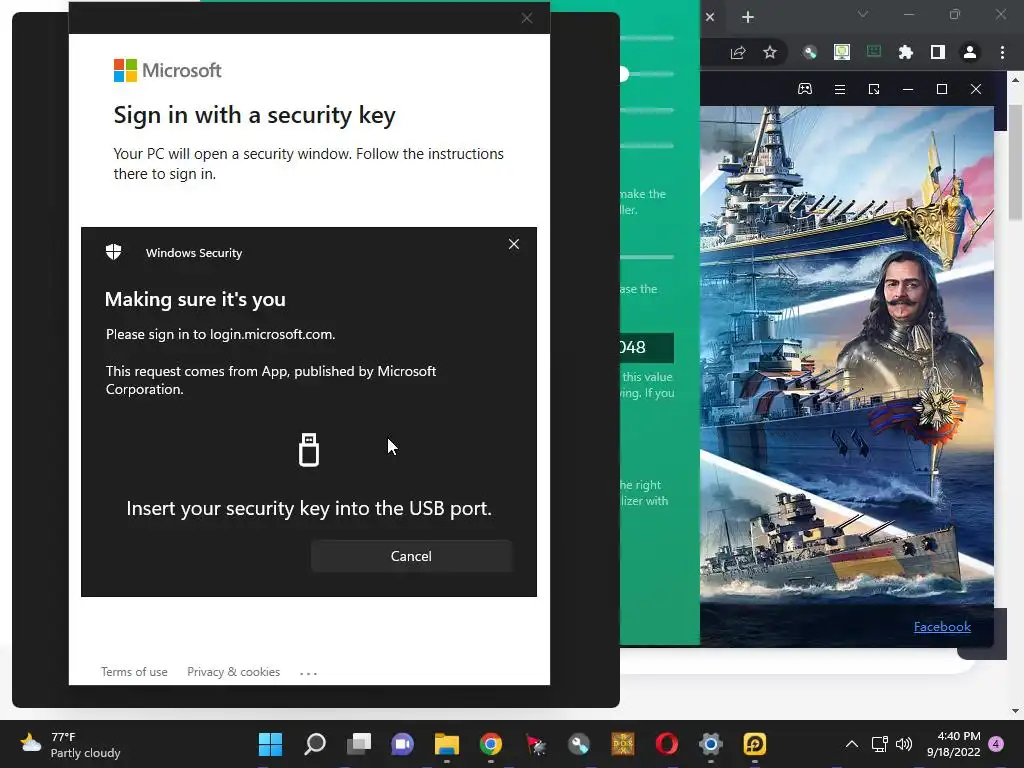Image resolution: width=1024 pixels, height=768 pixels.
Task: Click the slider handle on the green panel
Action: [623, 74]
